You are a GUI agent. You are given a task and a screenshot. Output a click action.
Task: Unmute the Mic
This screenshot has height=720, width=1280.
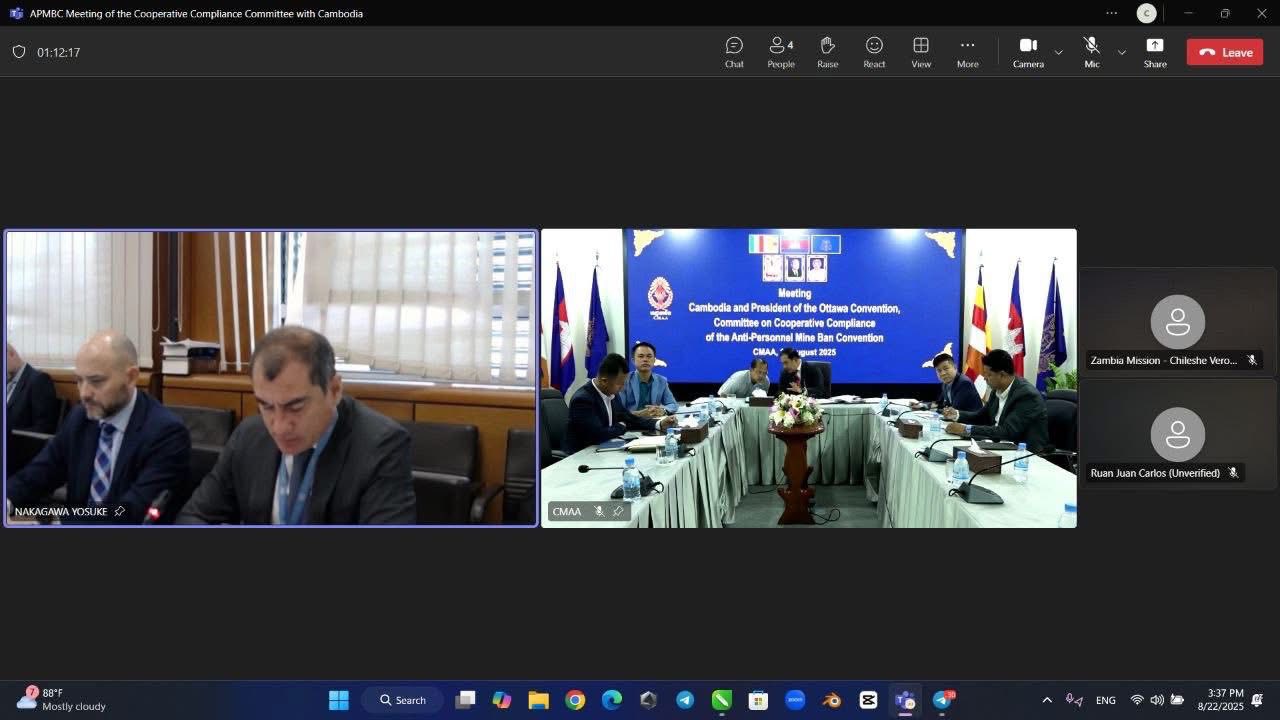[1092, 52]
